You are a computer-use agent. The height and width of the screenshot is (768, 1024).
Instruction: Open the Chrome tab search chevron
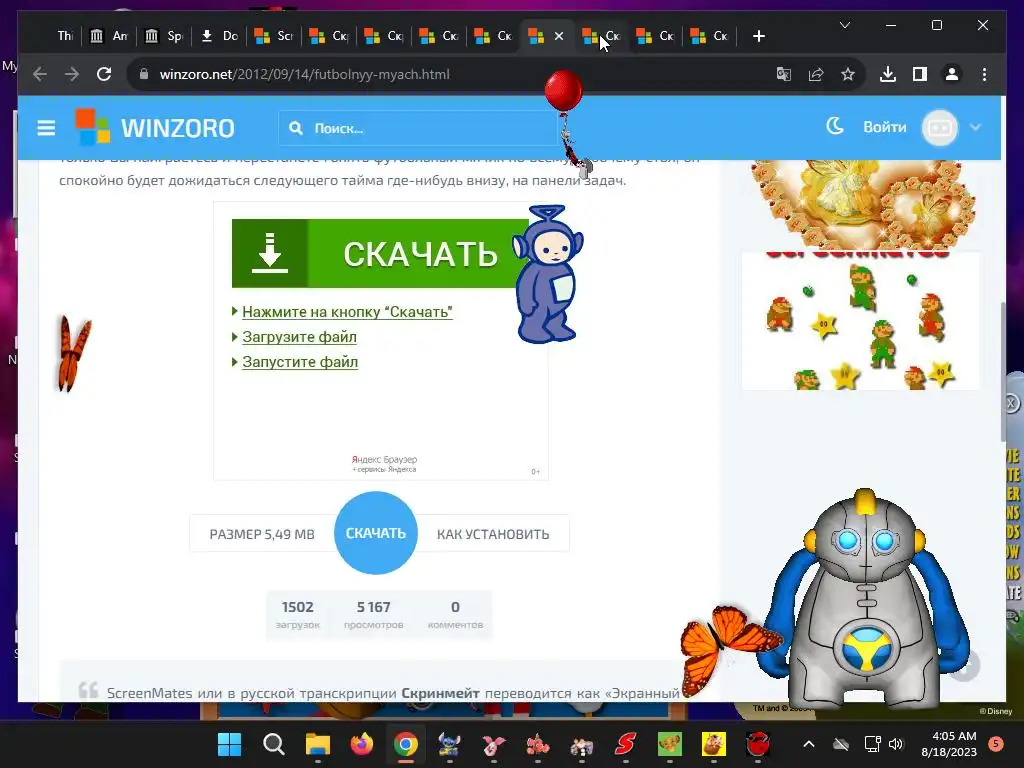click(844, 25)
